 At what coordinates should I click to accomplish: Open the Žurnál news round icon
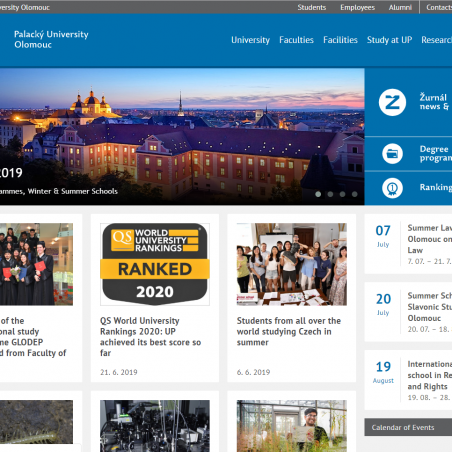coord(392,102)
